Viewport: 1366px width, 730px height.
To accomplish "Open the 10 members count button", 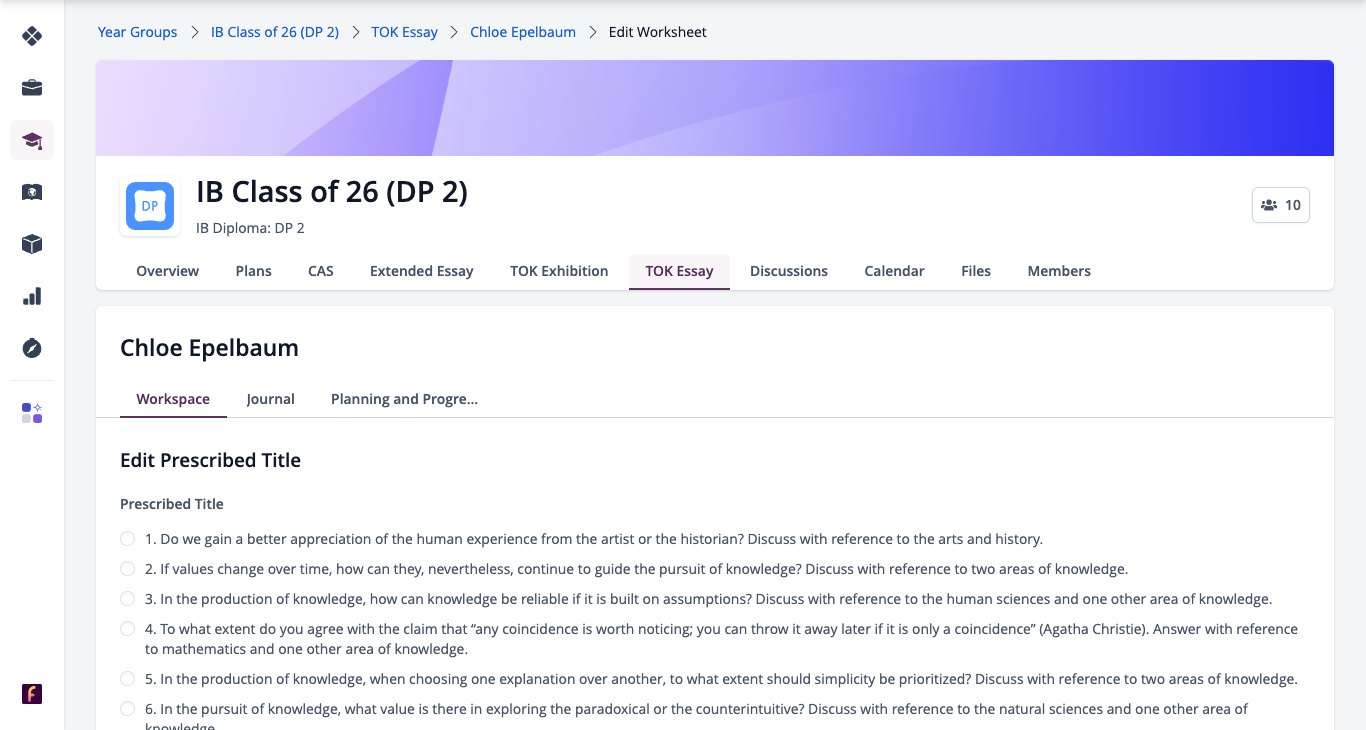I will 1281,205.
